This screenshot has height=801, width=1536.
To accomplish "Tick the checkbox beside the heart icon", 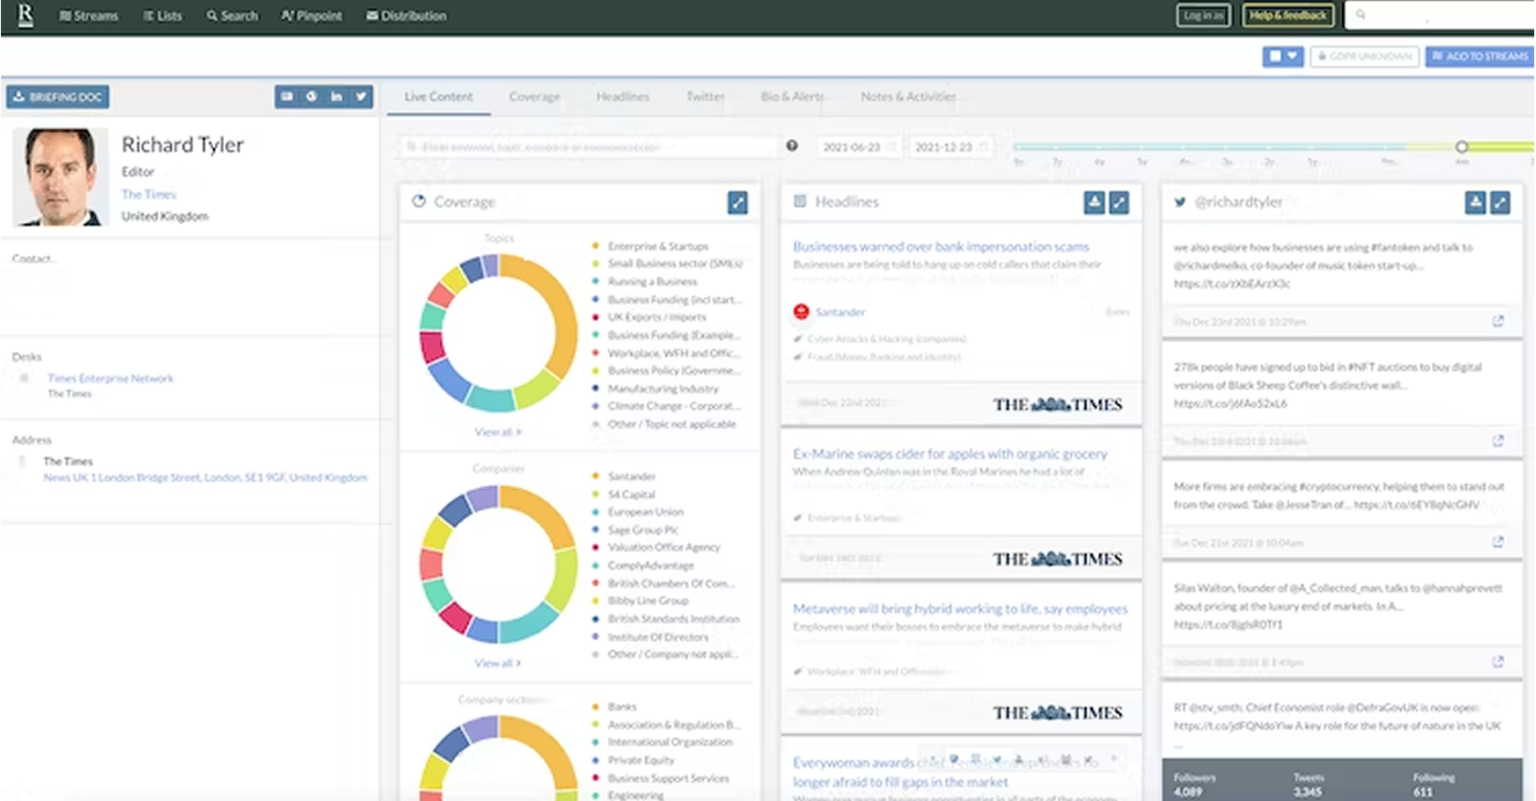I will (x=1275, y=57).
